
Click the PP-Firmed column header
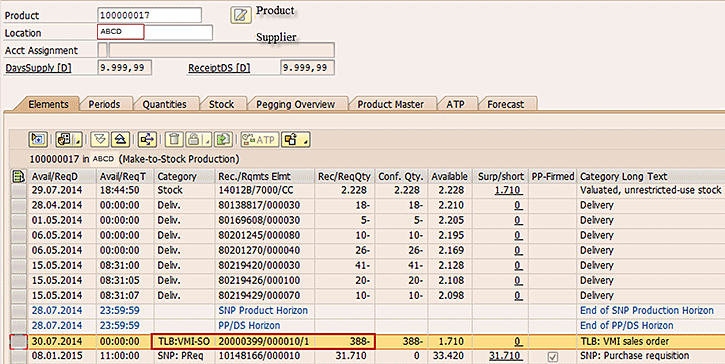(553, 176)
